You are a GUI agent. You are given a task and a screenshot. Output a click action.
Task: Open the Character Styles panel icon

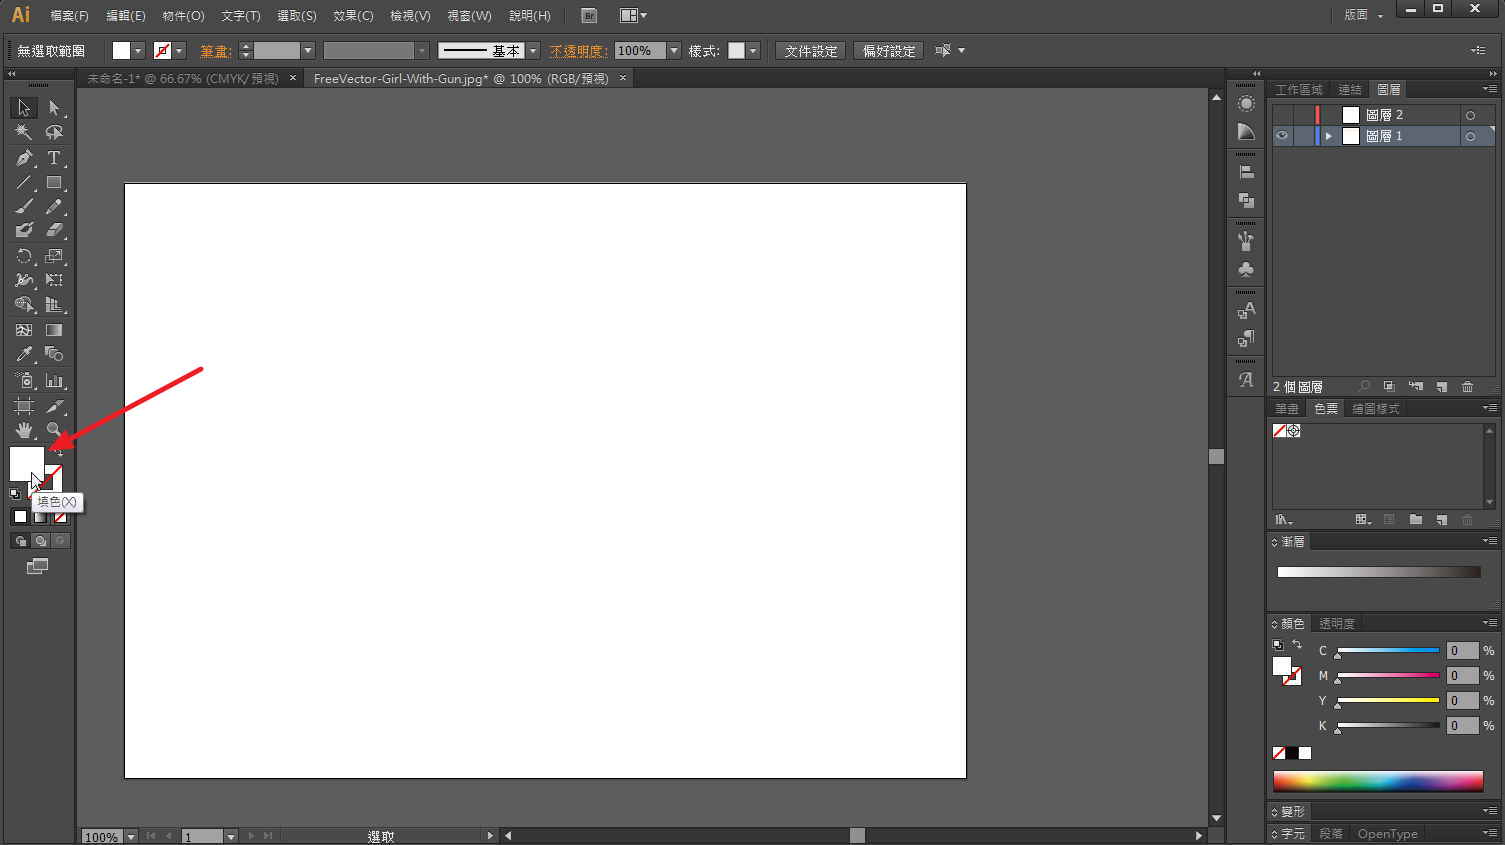tap(1246, 310)
